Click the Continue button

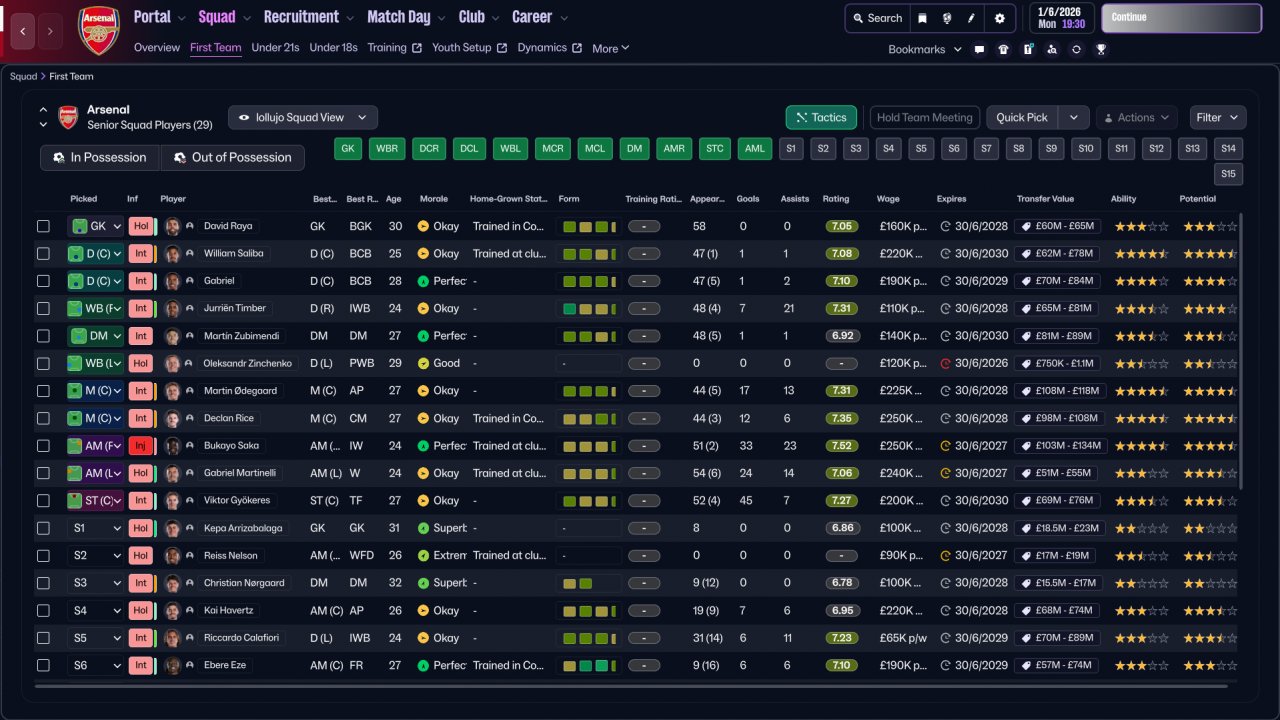[1181, 18]
